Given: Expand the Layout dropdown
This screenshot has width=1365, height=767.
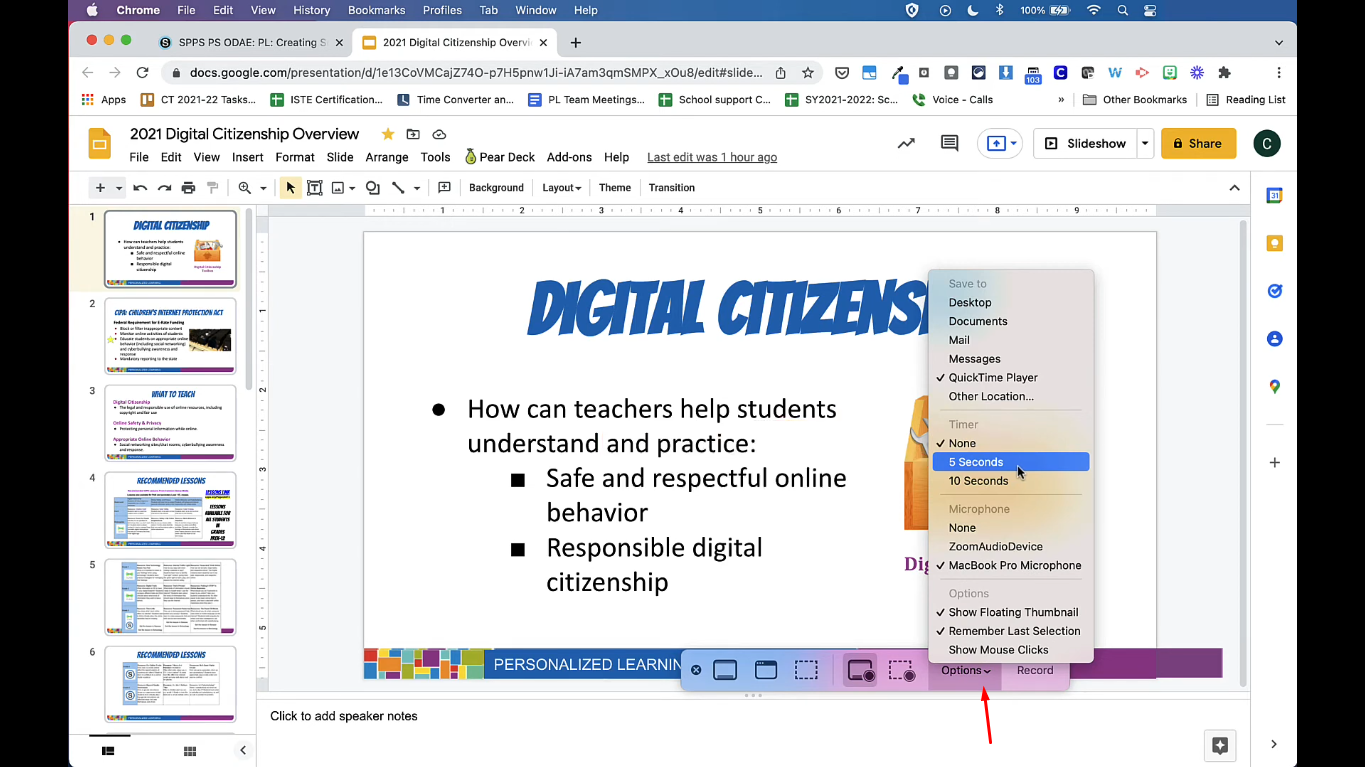Looking at the screenshot, I should 561,188.
